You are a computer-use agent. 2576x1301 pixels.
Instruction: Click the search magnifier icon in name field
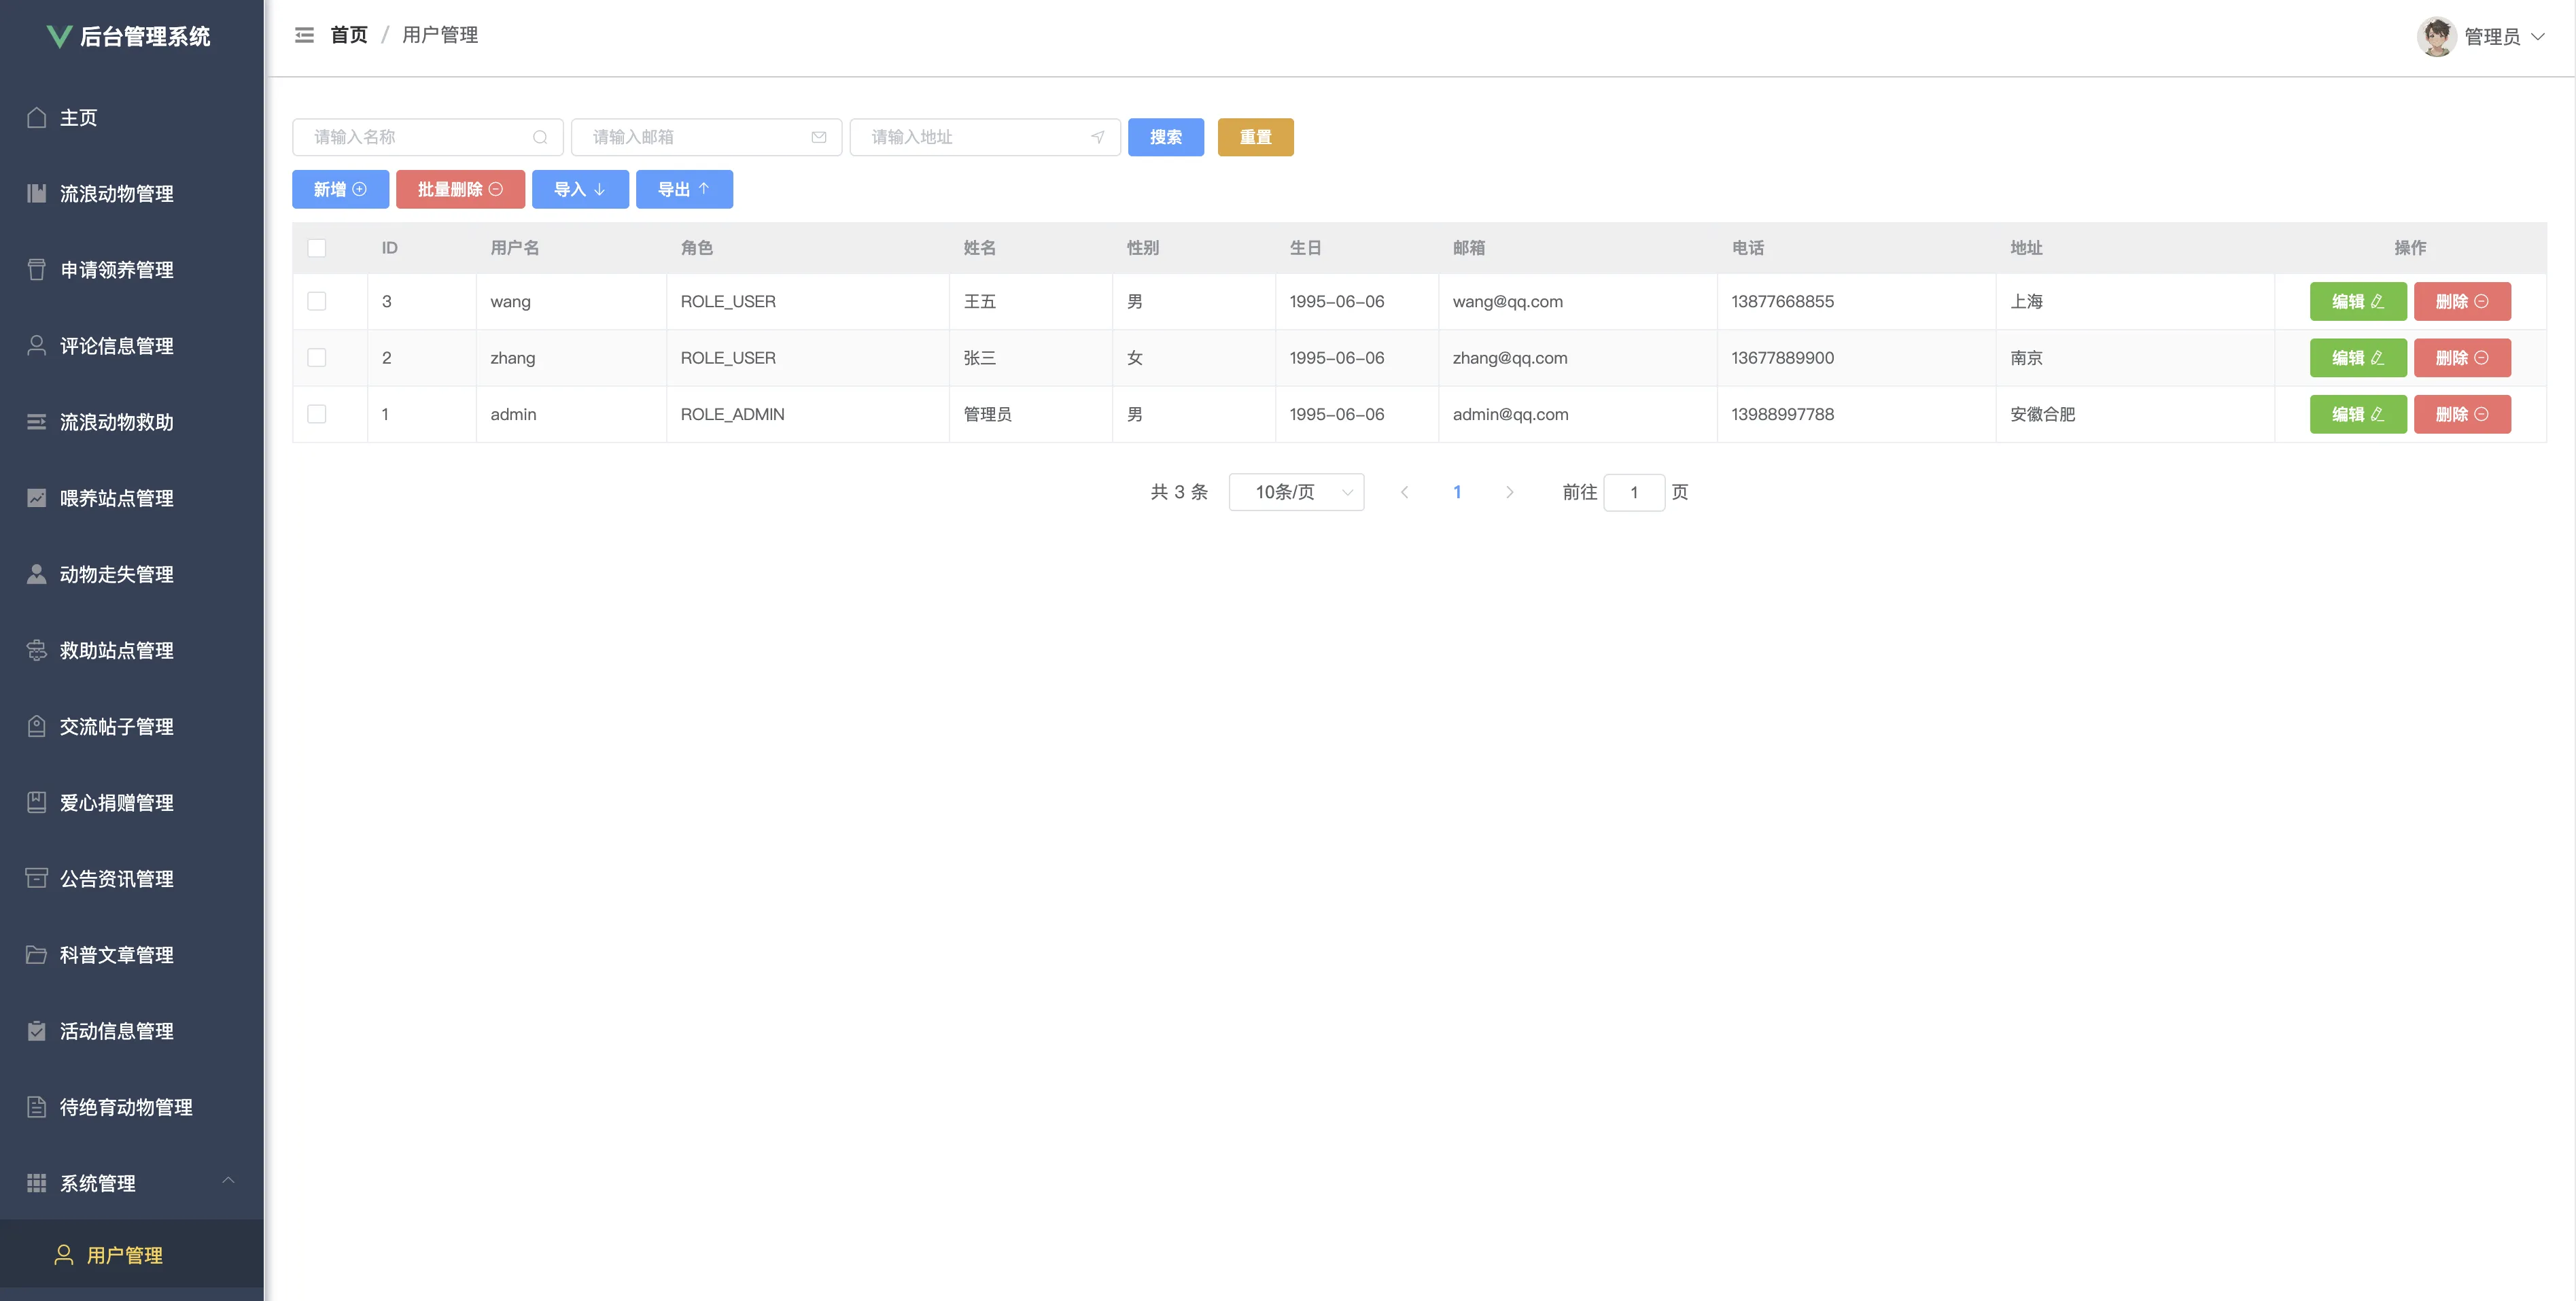540,137
